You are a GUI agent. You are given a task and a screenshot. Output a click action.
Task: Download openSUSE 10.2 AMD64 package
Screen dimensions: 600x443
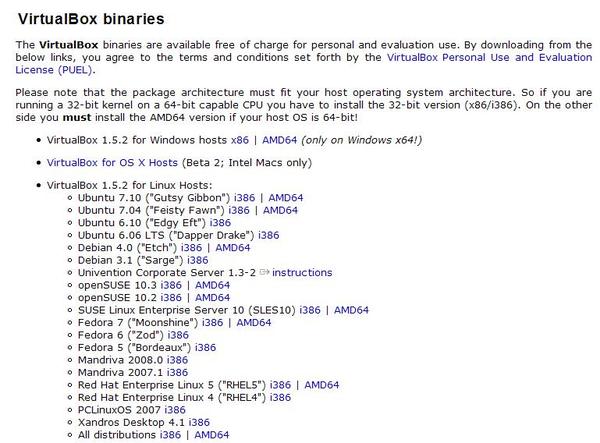point(212,298)
